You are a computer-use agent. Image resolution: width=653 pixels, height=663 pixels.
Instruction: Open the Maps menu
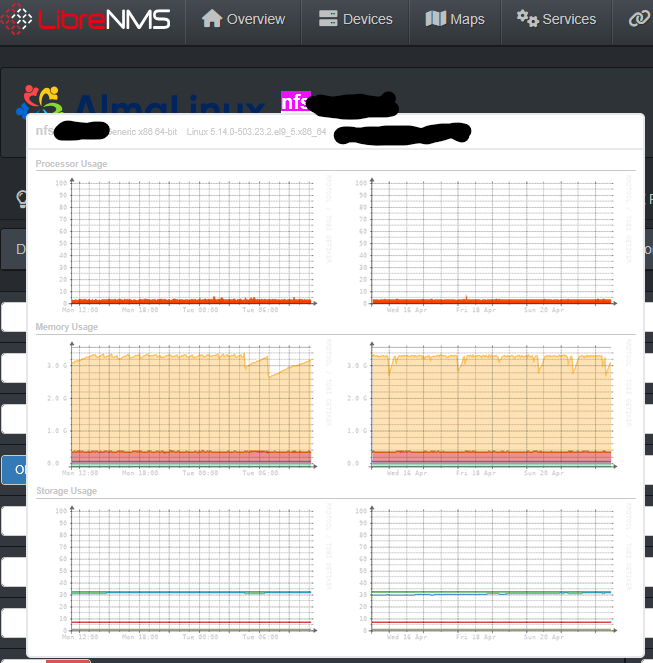[x=455, y=19]
